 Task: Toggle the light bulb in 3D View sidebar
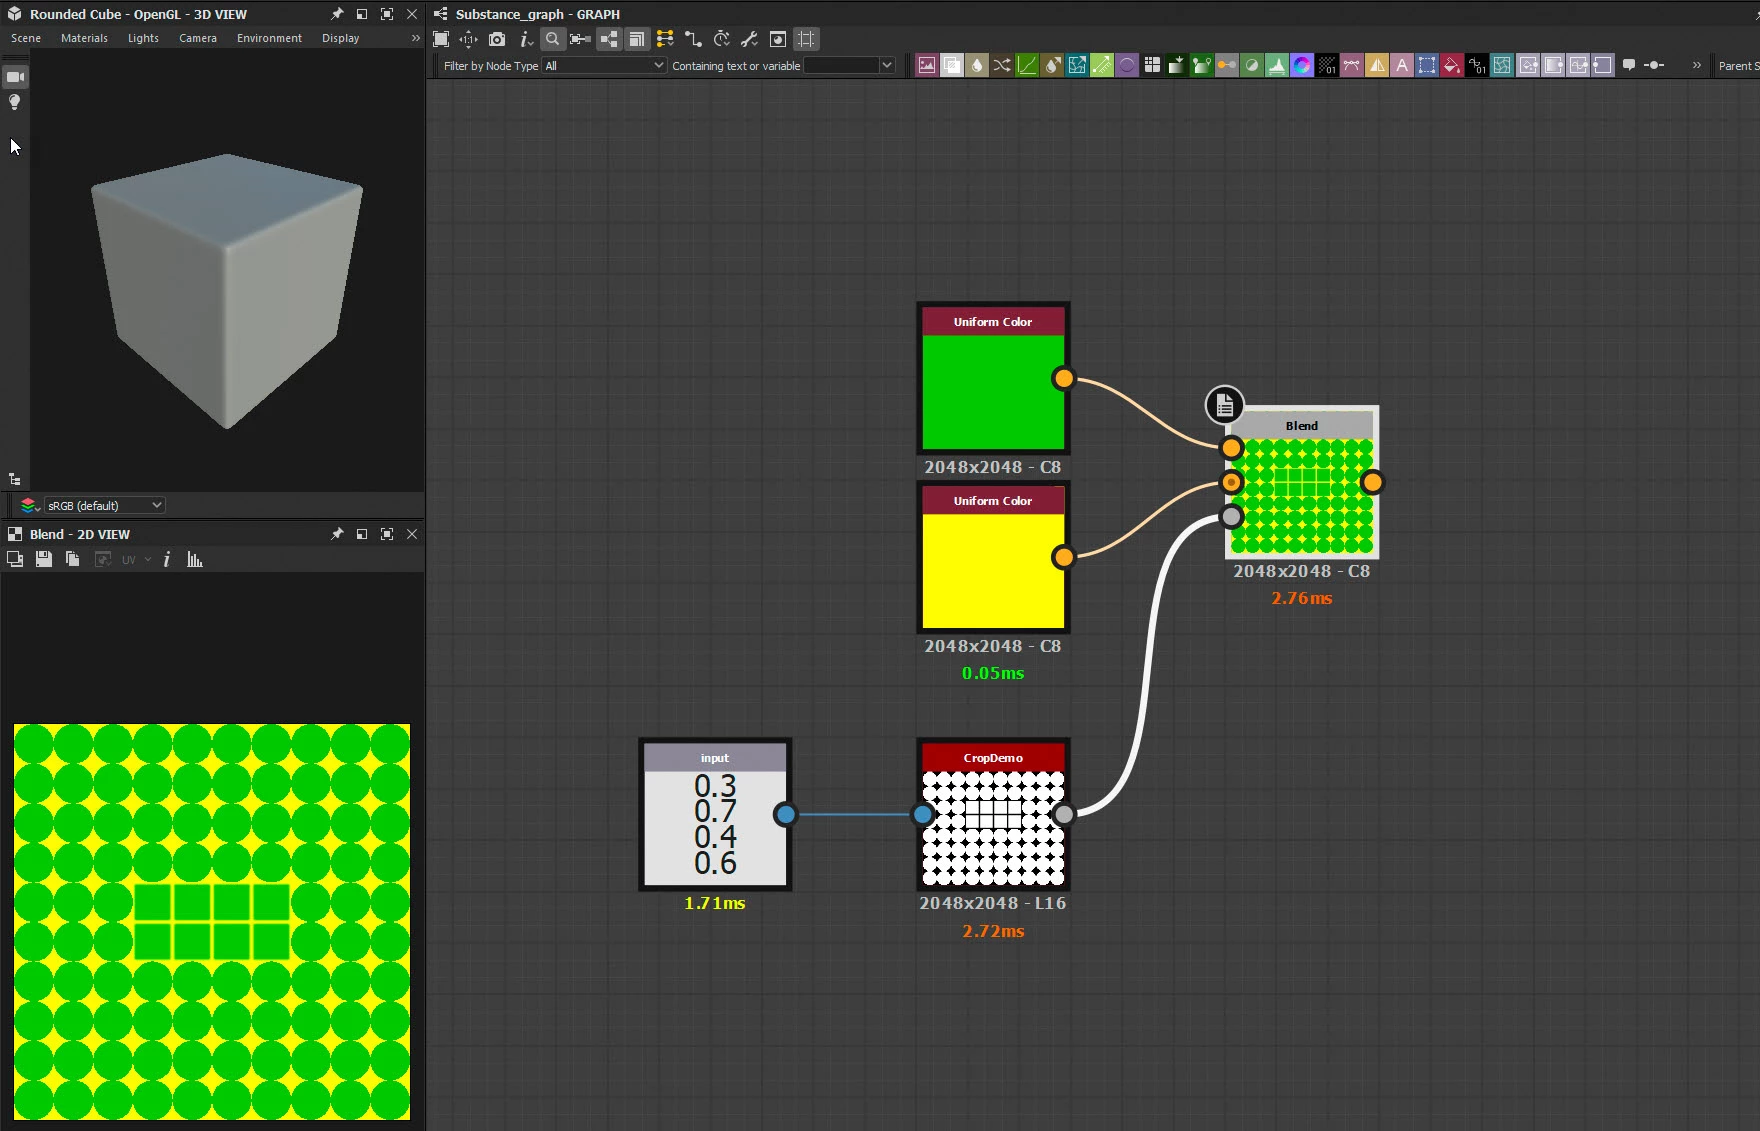(x=15, y=102)
